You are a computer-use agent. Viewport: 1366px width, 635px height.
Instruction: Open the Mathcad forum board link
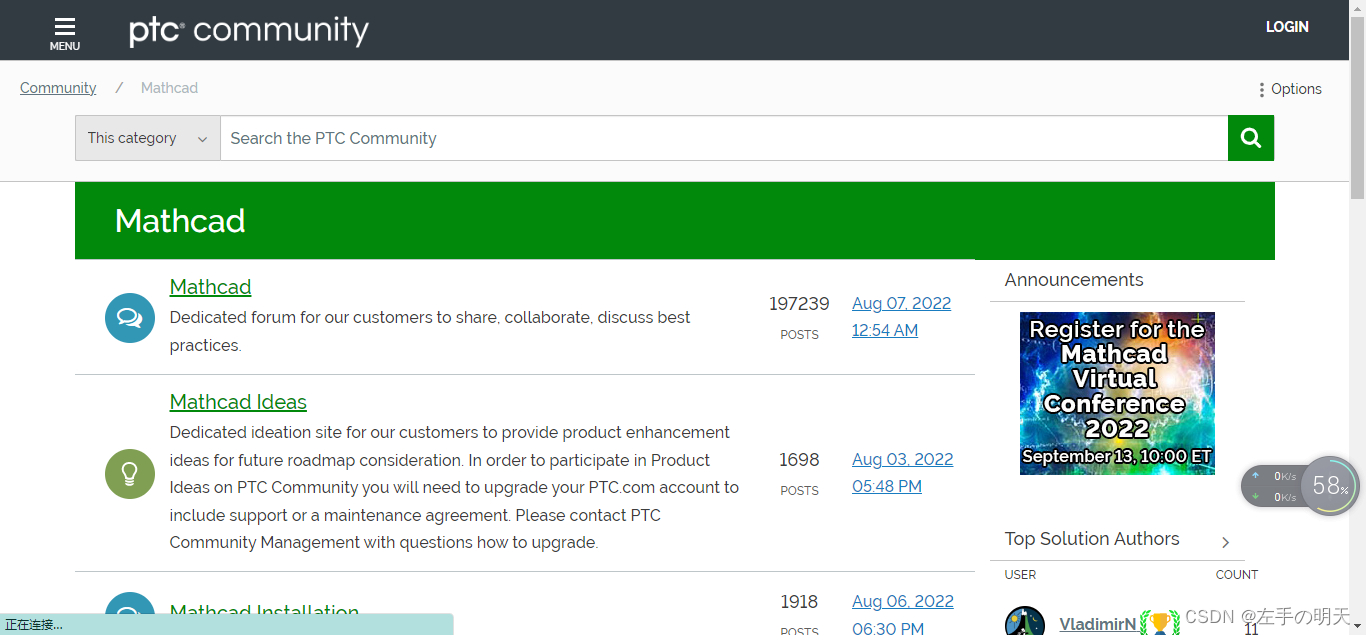[210, 287]
